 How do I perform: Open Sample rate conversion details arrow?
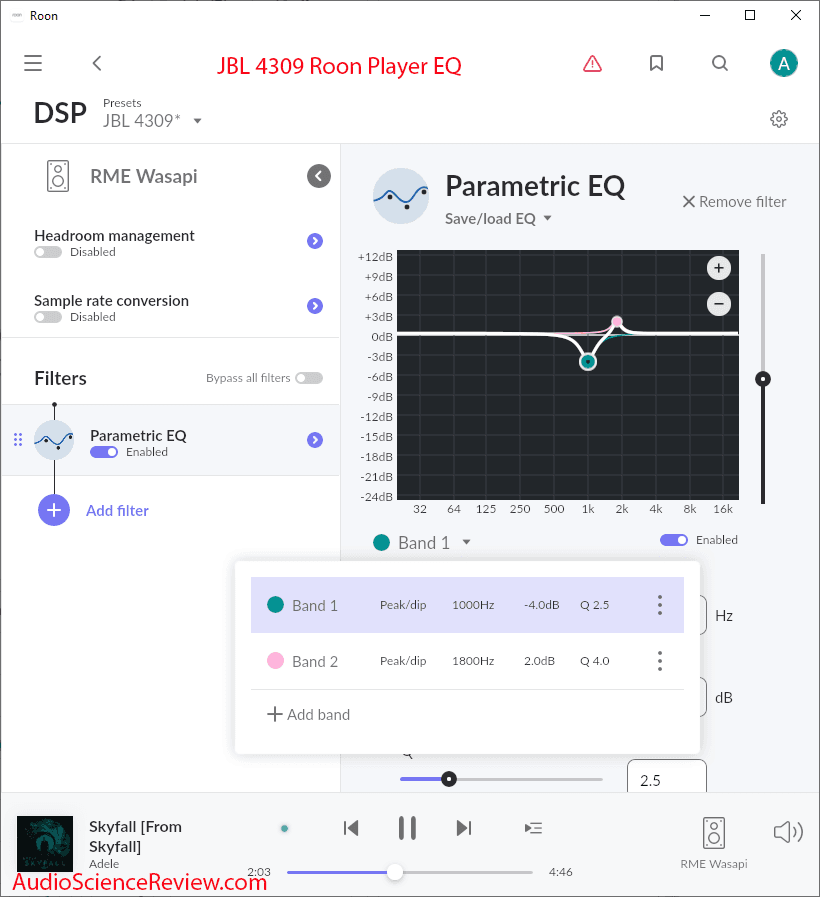point(315,306)
